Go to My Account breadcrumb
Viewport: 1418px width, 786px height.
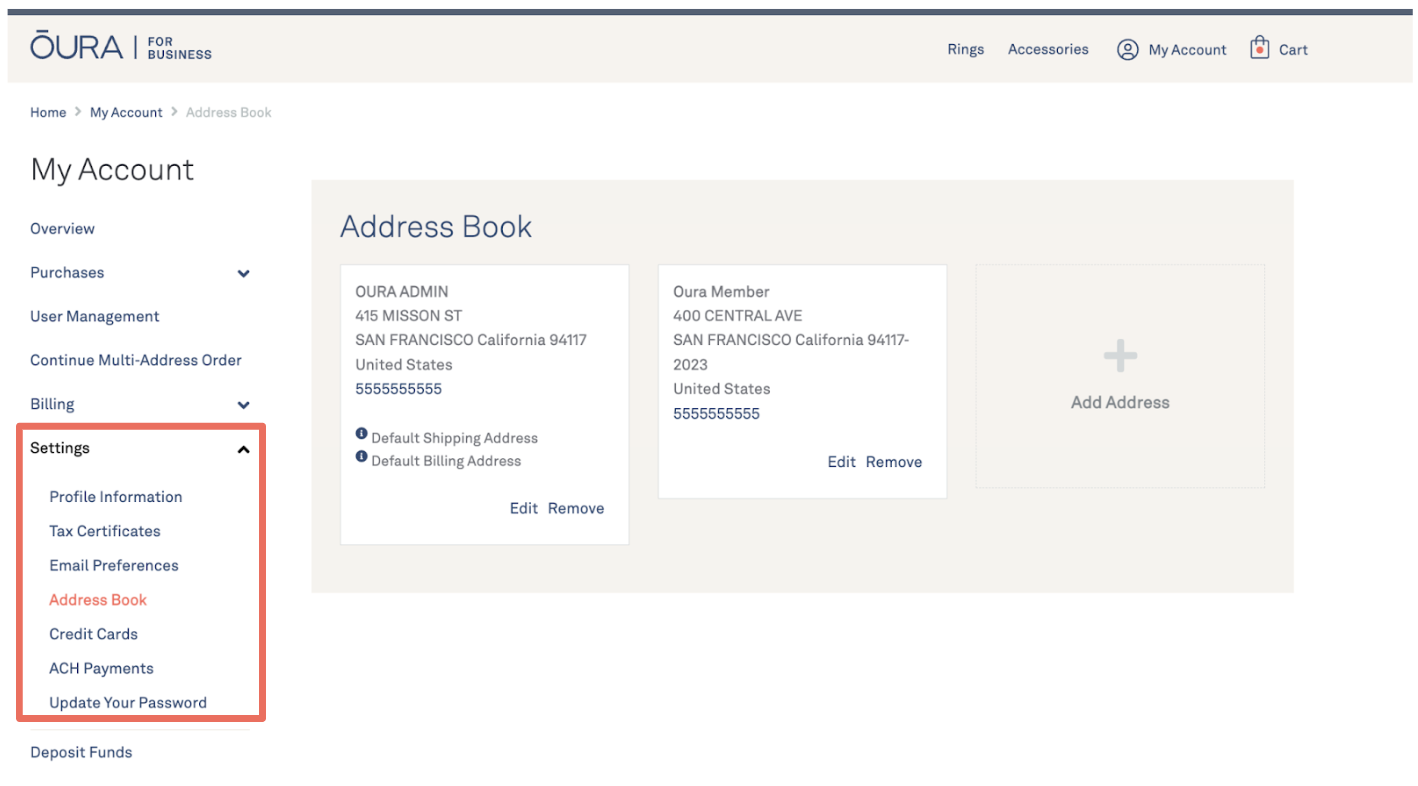coord(126,112)
